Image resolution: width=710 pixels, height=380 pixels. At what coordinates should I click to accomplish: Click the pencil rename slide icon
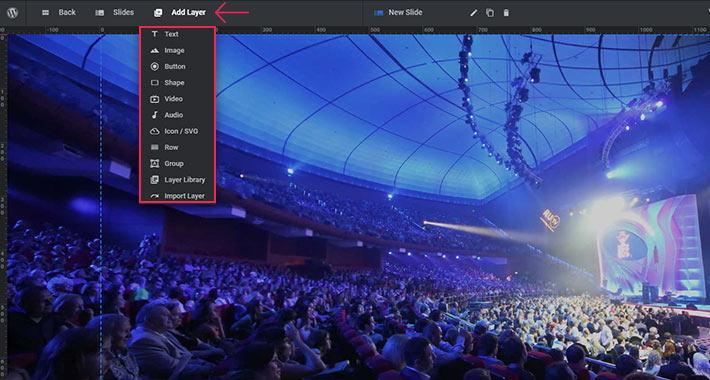coord(474,13)
